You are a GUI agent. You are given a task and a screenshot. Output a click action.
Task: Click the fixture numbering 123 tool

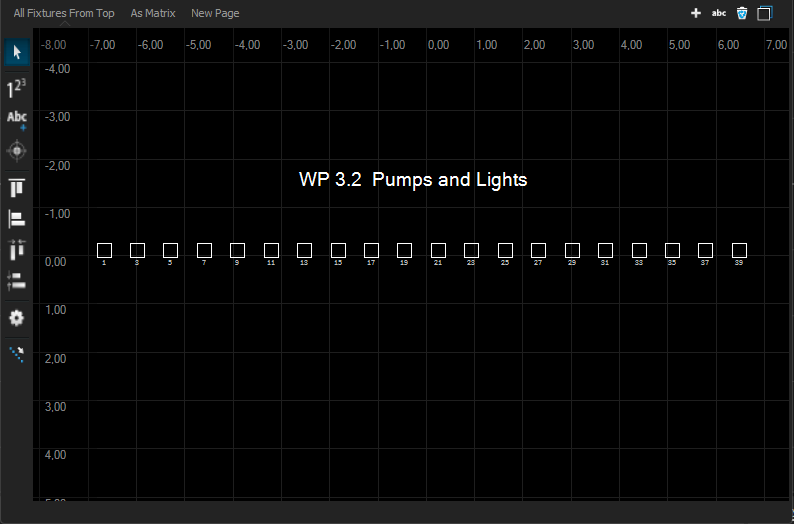point(17,88)
